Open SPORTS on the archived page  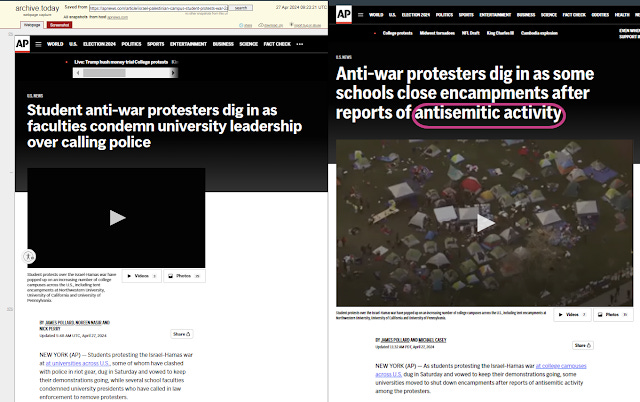(156, 44)
